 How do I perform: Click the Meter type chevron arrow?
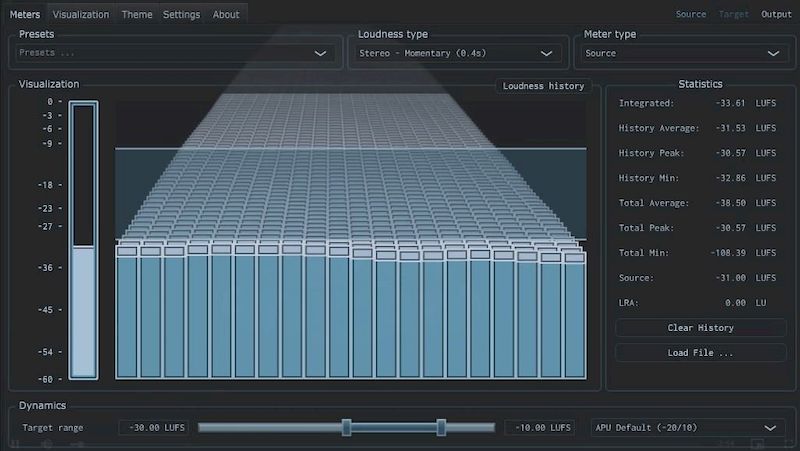pos(773,53)
